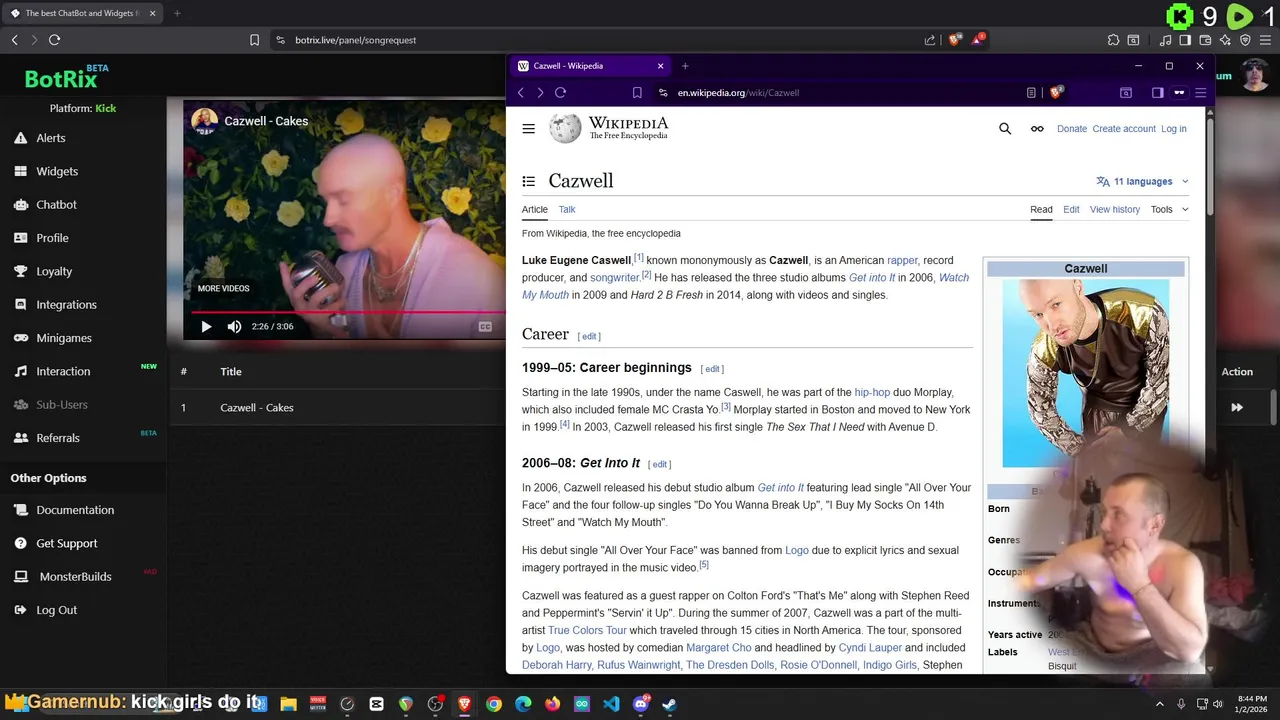Click the Wikipedia search magnifier icon

[x=1005, y=129]
